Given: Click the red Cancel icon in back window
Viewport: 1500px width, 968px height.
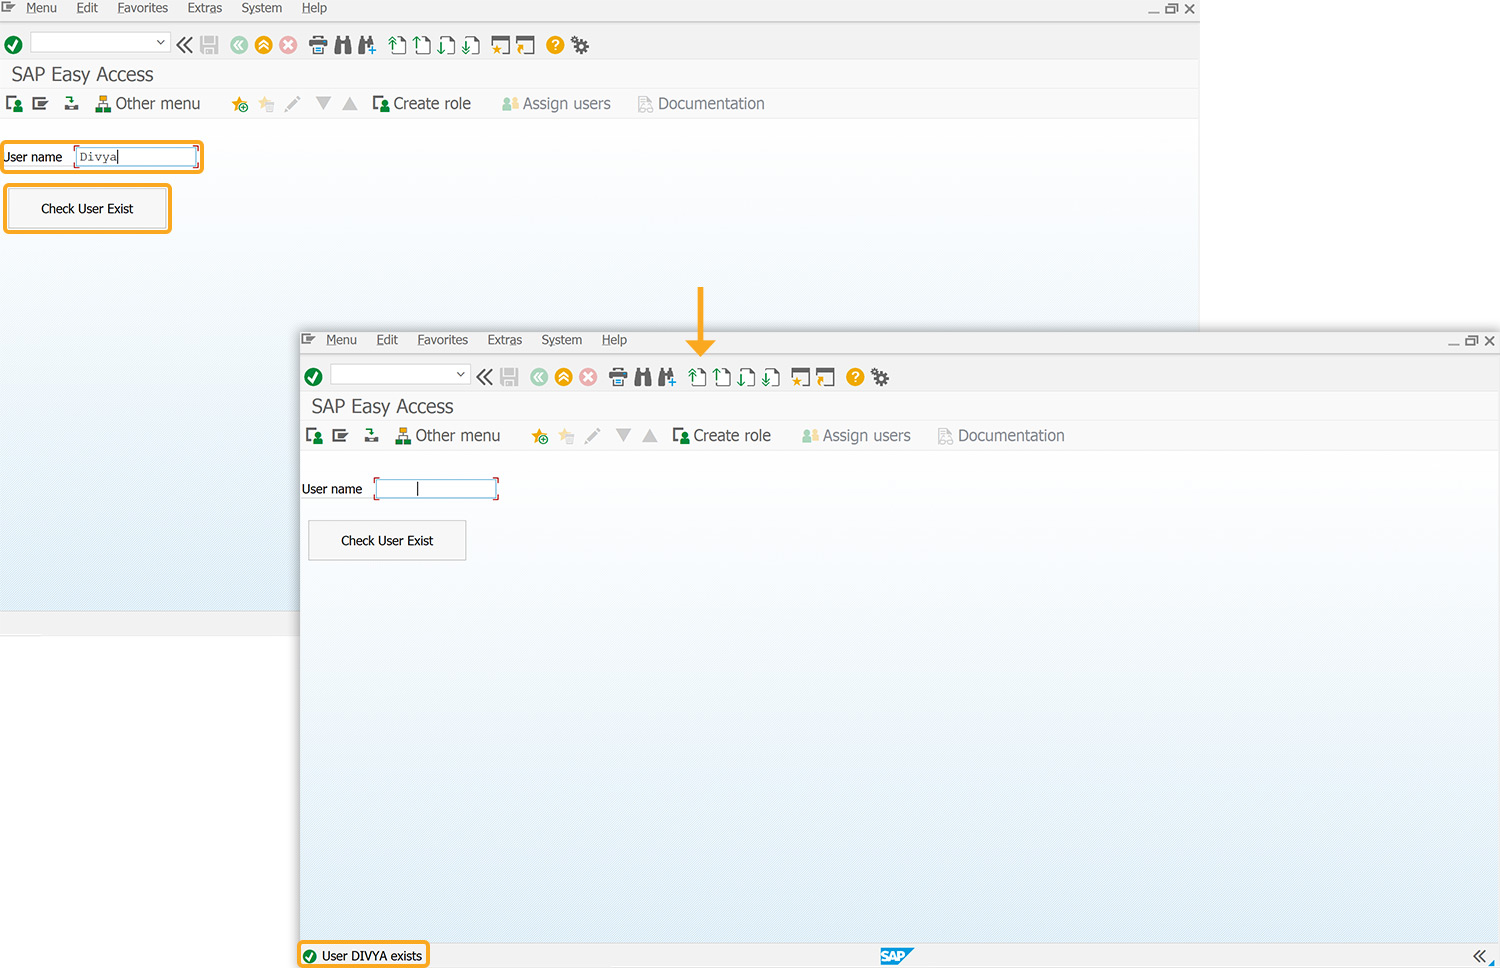Looking at the screenshot, I should tap(288, 45).
